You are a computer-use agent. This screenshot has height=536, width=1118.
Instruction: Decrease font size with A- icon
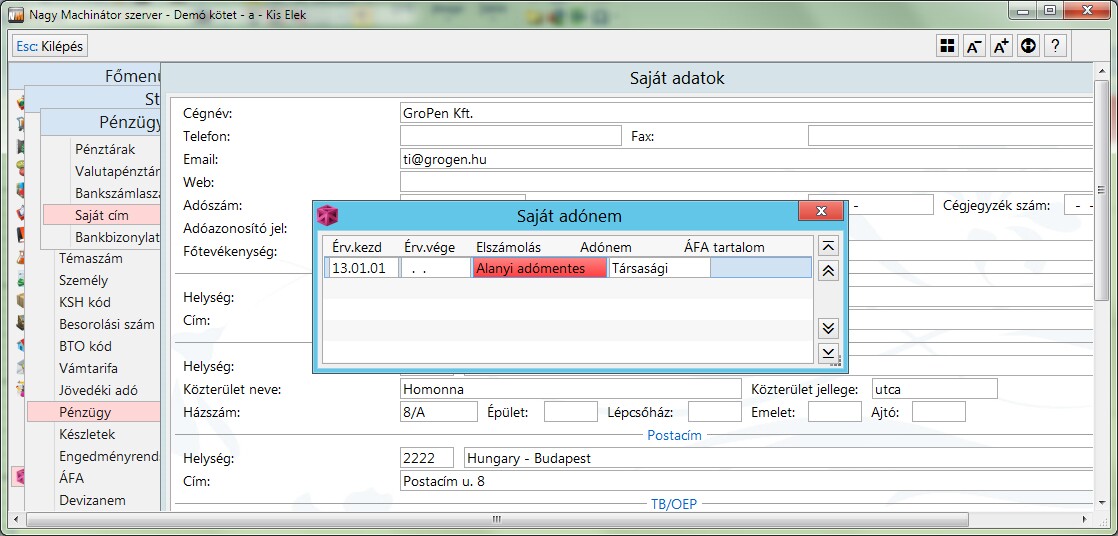(974, 46)
